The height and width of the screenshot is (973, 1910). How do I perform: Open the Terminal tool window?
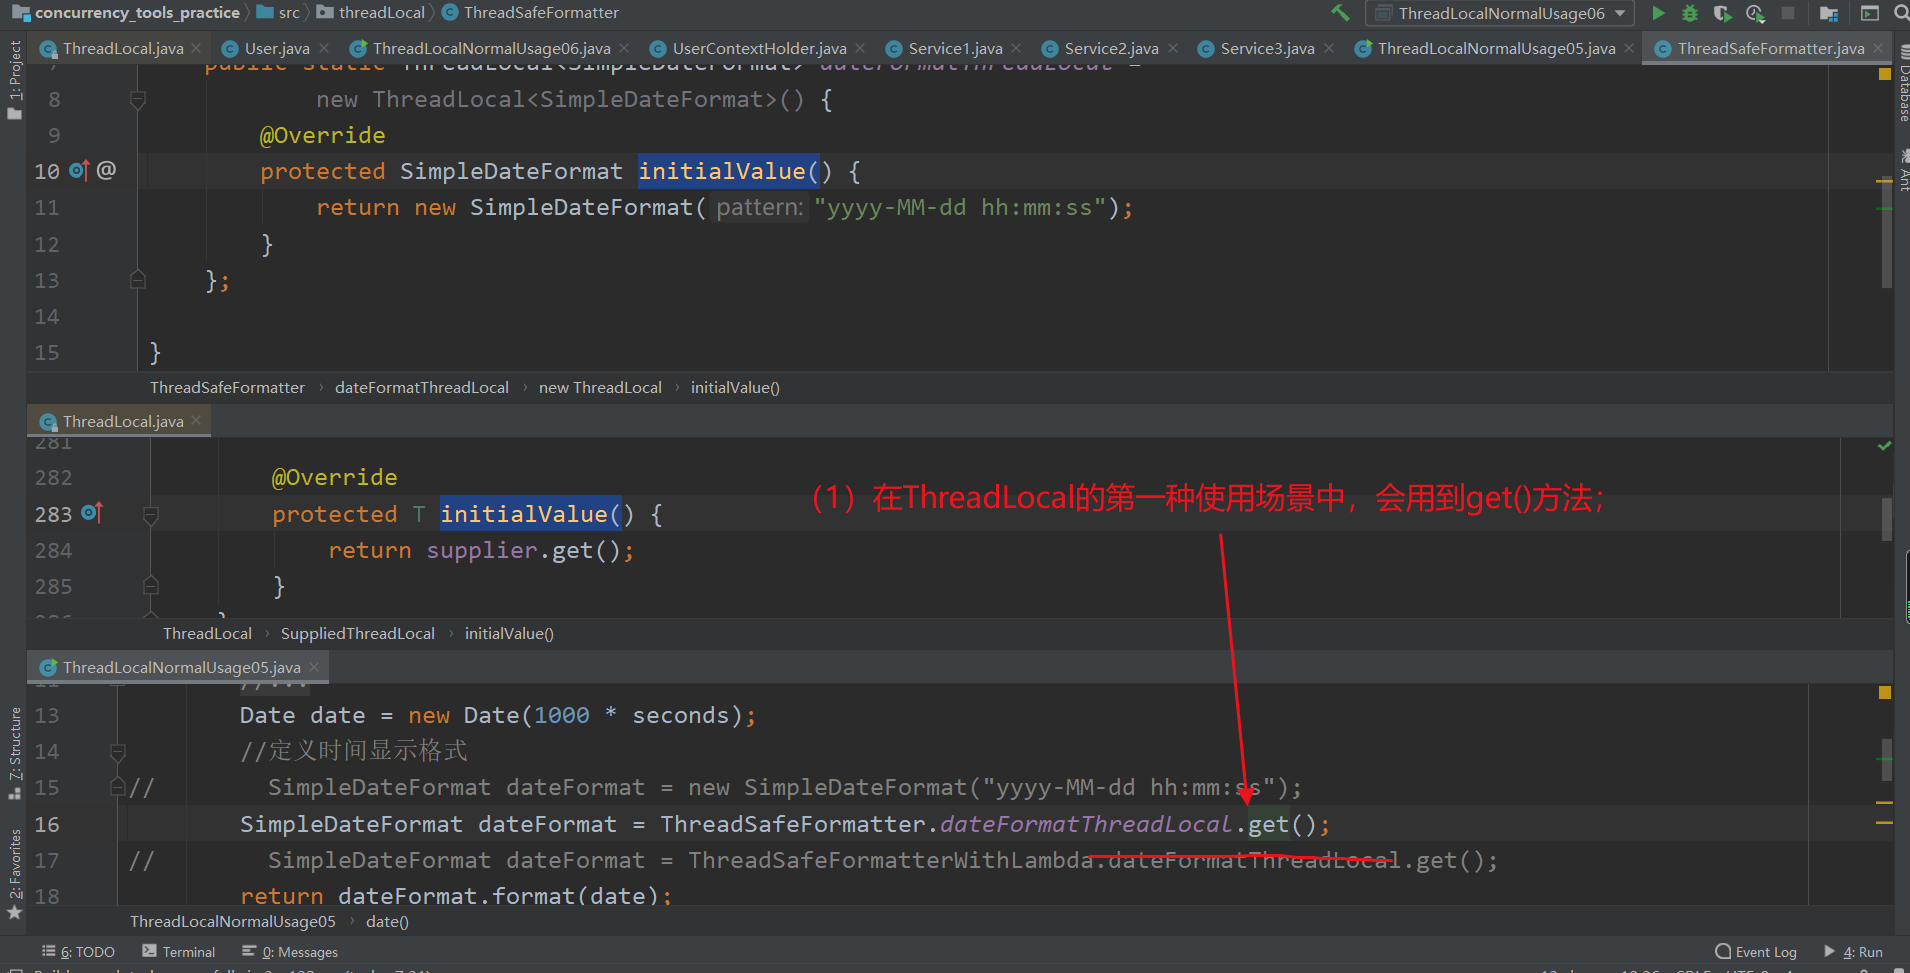point(187,951)
